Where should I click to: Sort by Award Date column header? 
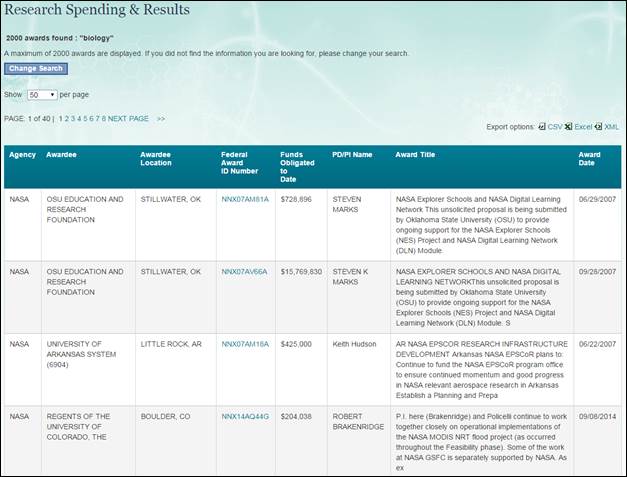click(x=589, y=160)
